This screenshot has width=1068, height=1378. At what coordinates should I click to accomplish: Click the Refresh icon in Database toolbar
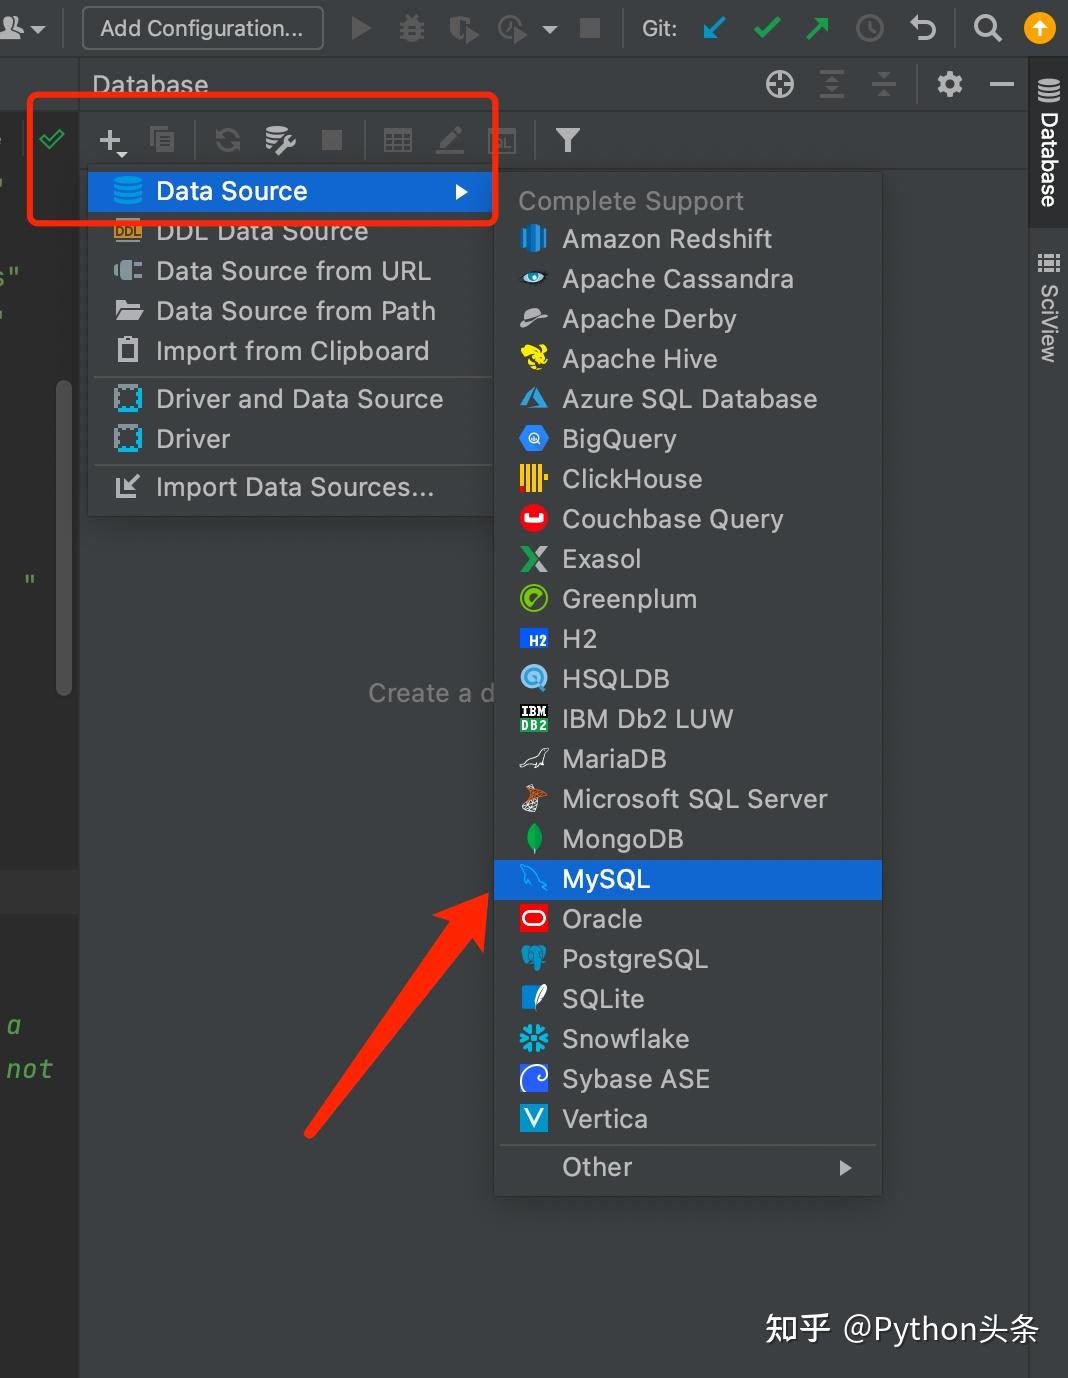[x=228, y=140]
